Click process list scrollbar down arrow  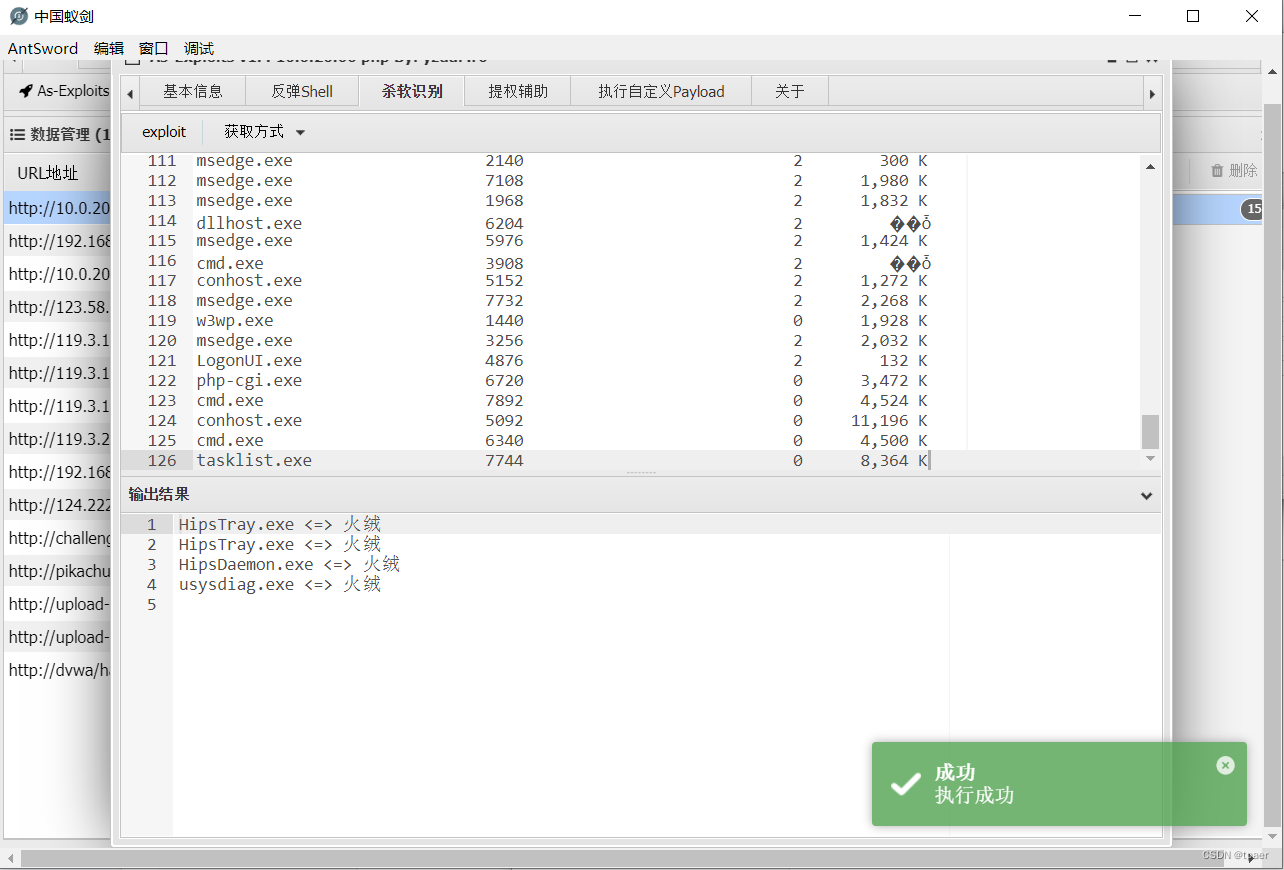tap(1151, 458)
